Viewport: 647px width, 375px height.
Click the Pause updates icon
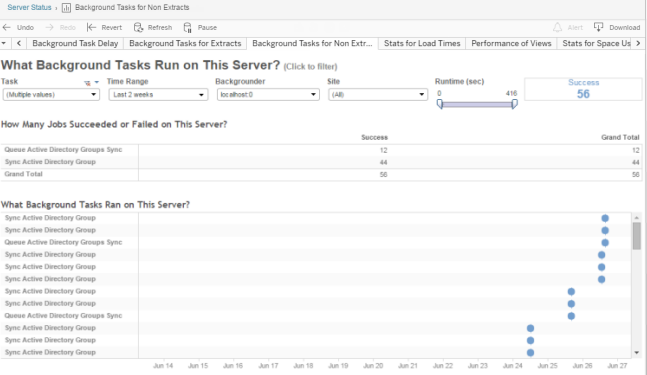188,28
